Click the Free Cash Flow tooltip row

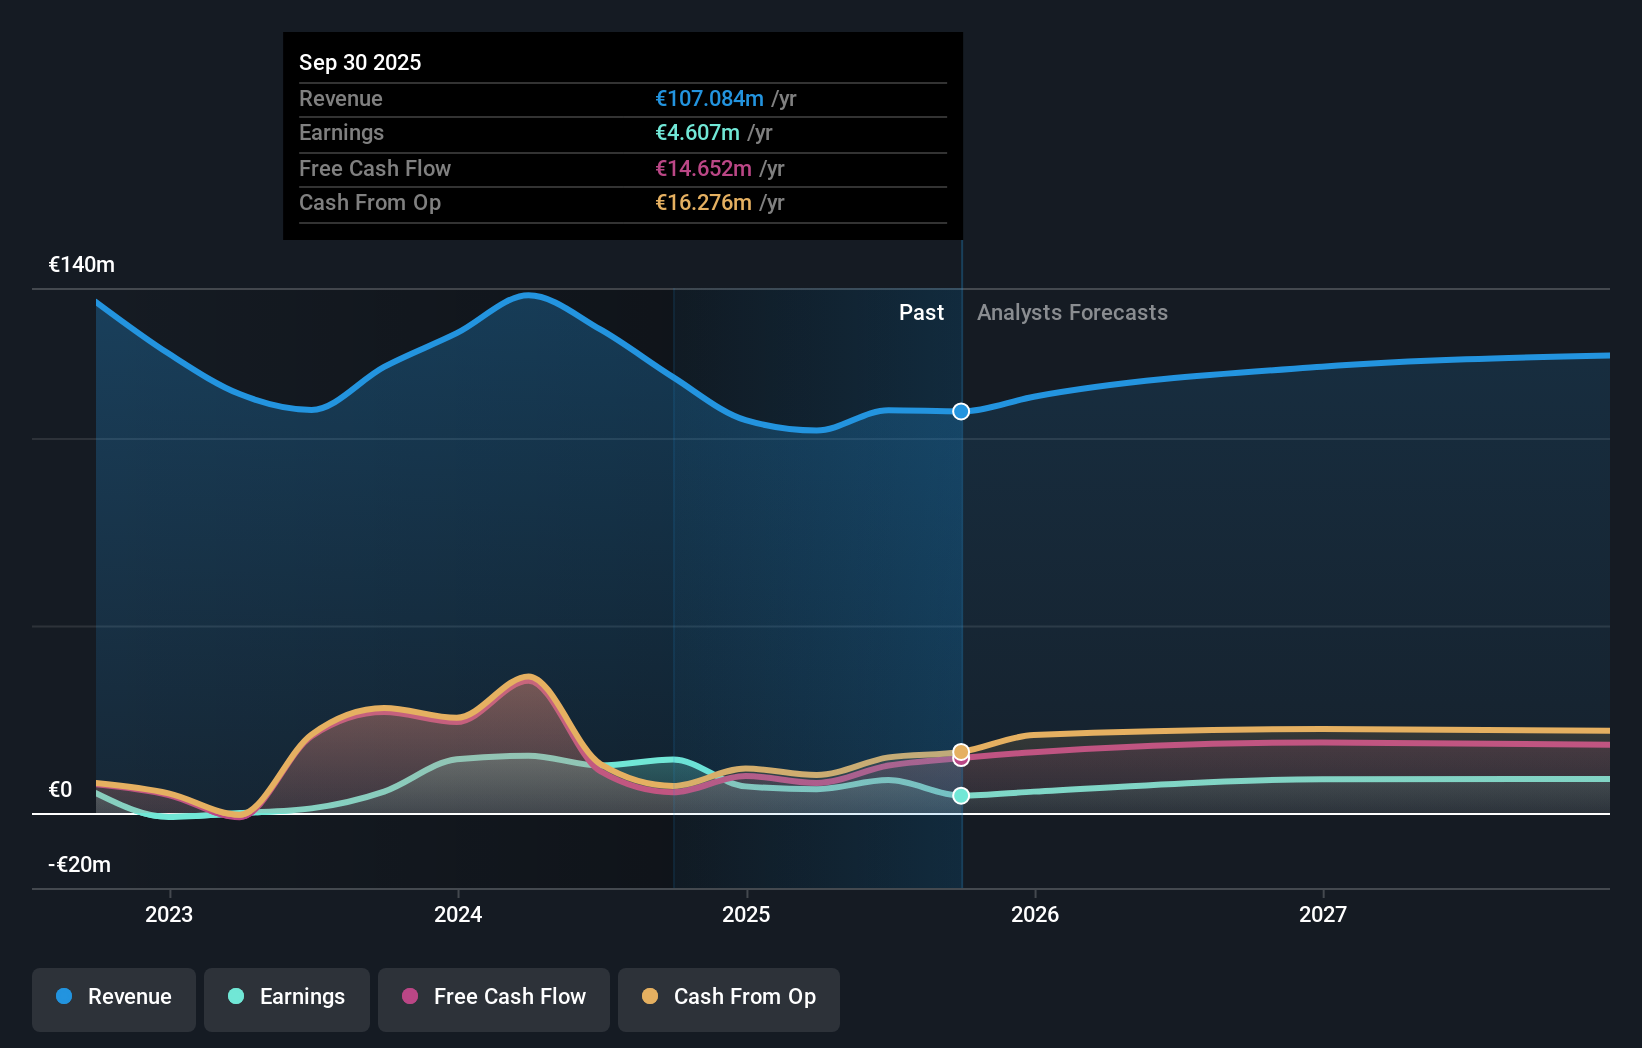pos(622,168)
